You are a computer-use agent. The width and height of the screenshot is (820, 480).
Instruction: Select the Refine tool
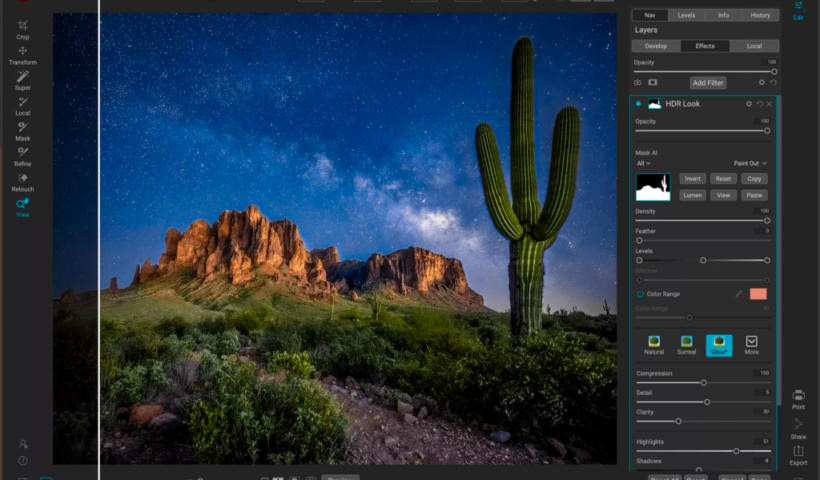tap(22, 154)
